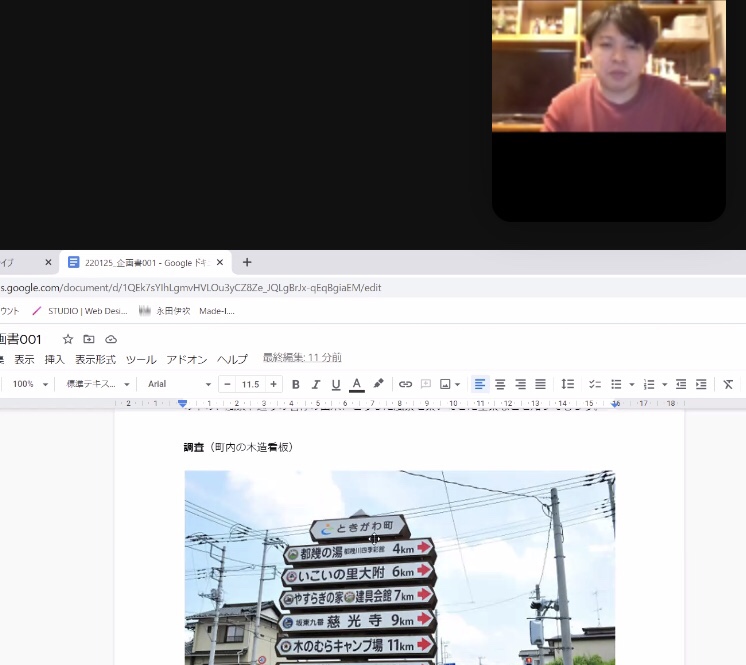The height and width of the screenshot is (665, 746).
Task: Open the bulleted list options arrow
Action: click(632, 384)
